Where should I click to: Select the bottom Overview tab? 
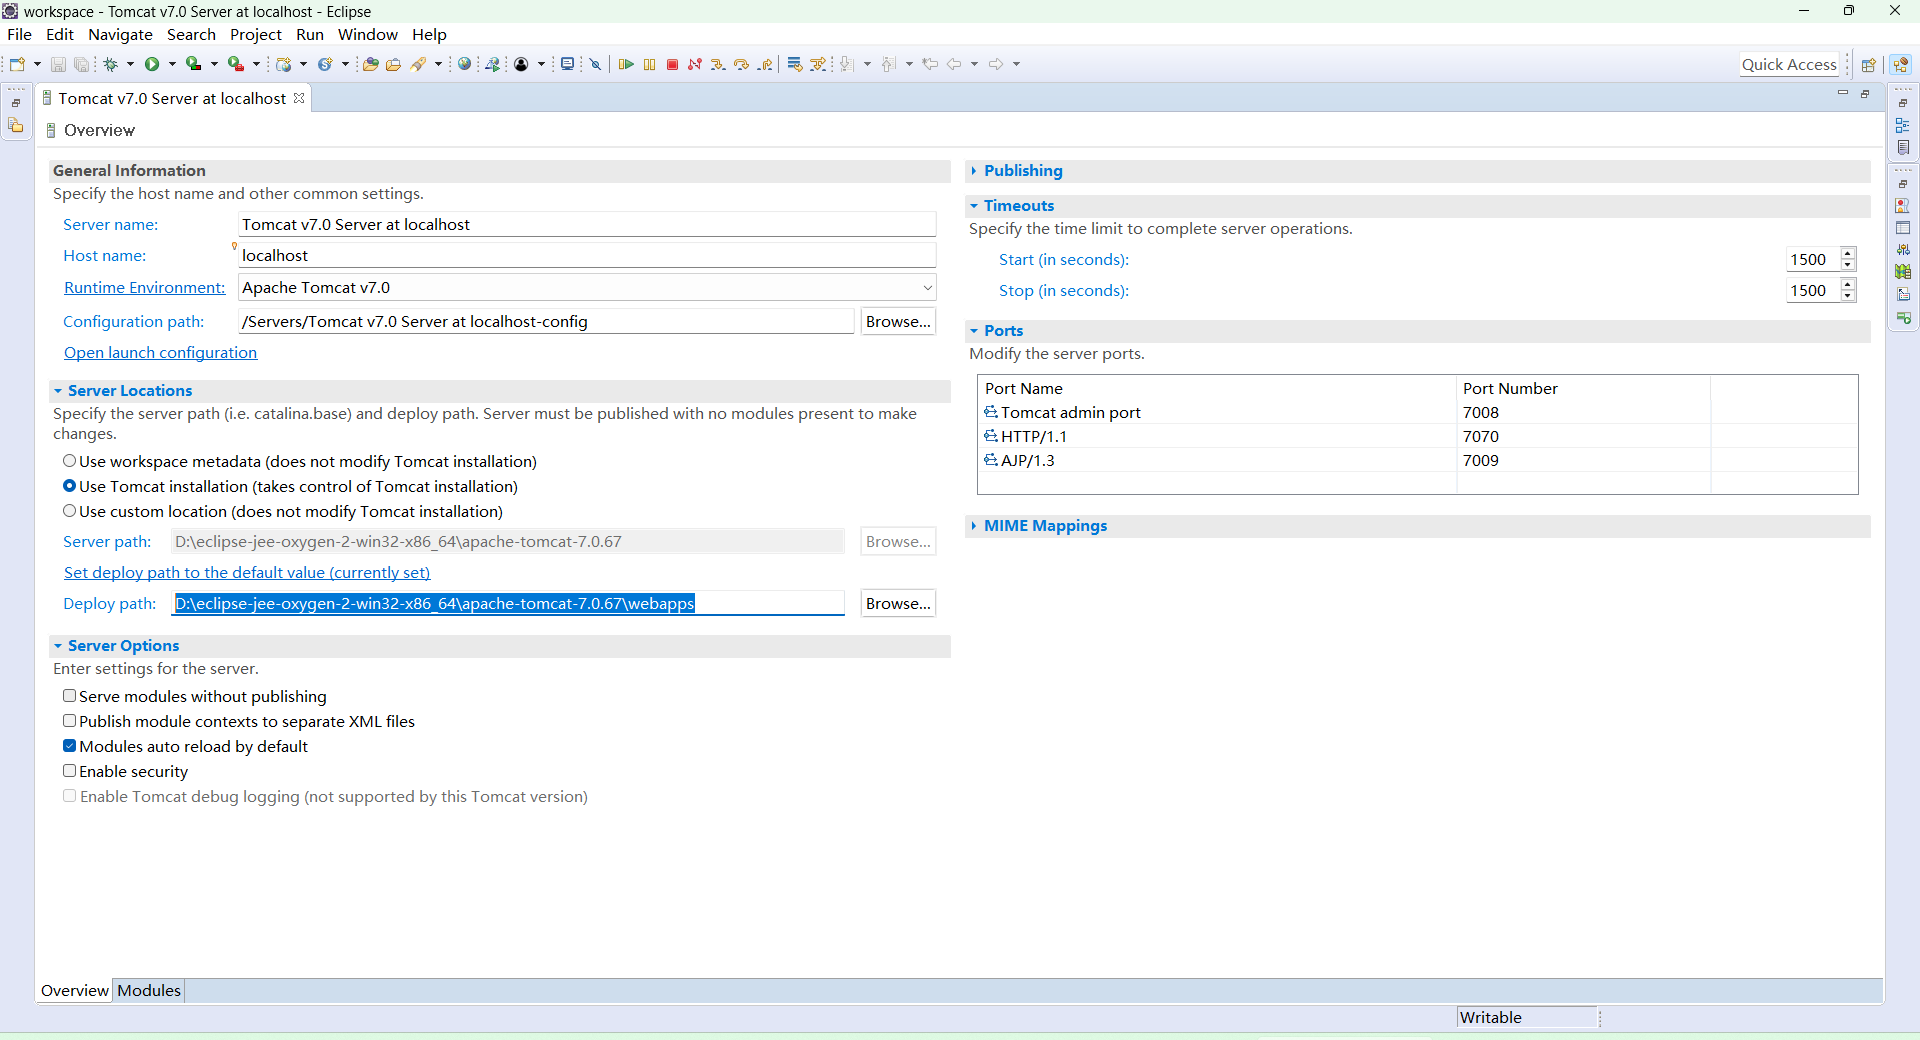[x=75, y=990]
